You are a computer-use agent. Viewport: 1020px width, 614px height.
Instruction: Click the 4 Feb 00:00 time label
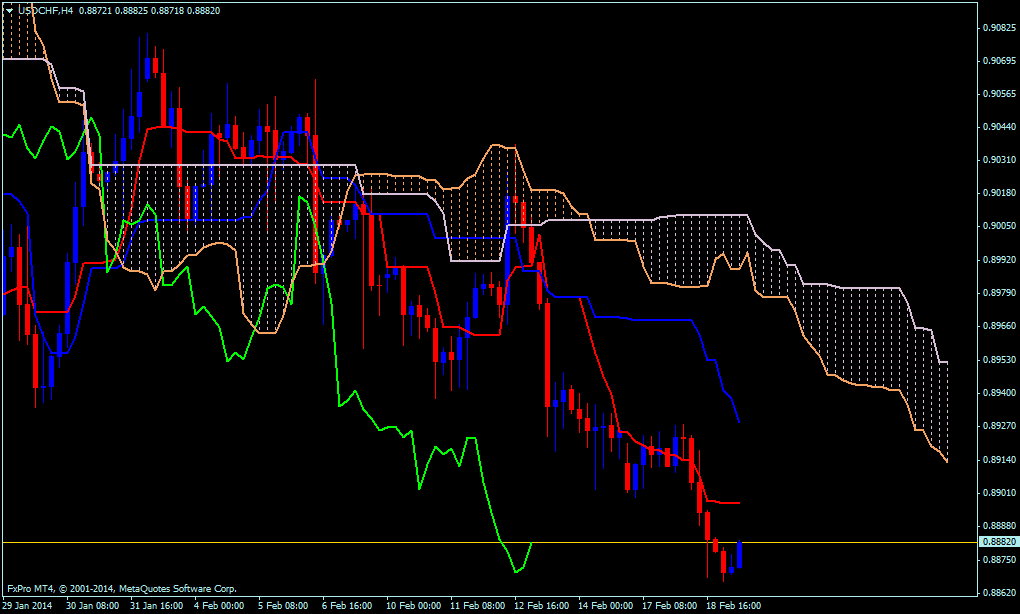point(219,606)
